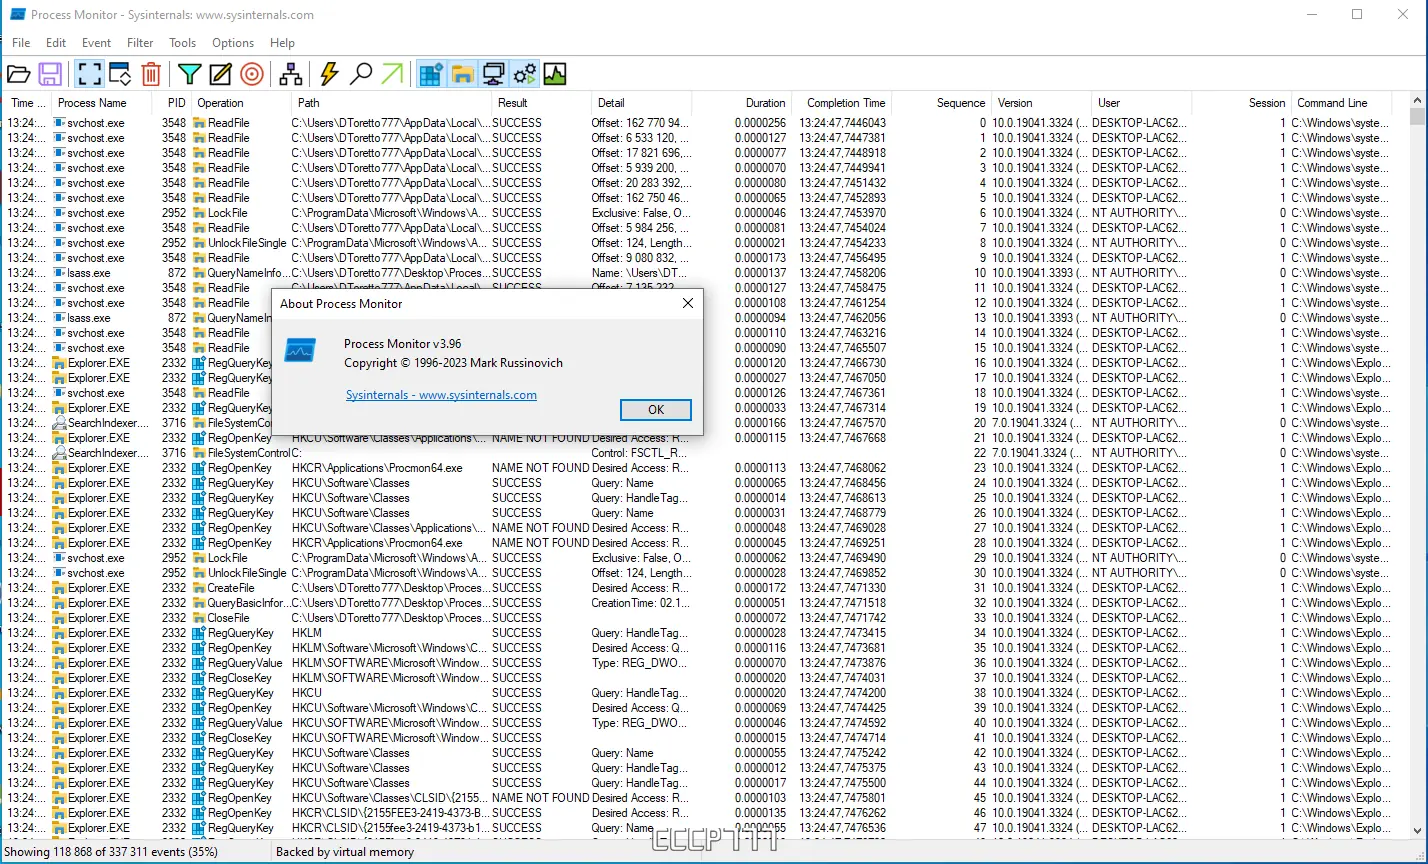The image size is (1428, 864).
Task: Toggle Show Network Activity
Action: tap(493, 74)
